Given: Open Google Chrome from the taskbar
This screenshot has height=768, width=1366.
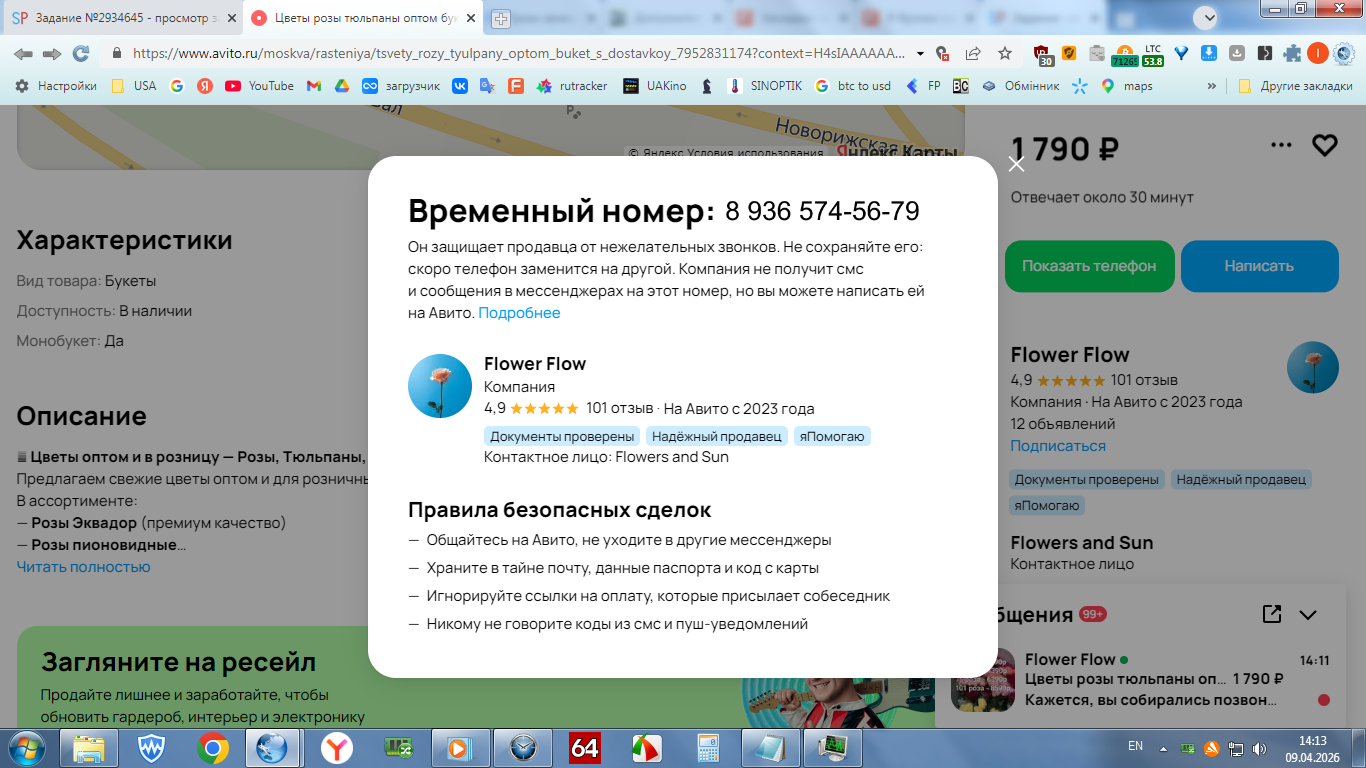Looking at the screenshot, I should (212, 747).
